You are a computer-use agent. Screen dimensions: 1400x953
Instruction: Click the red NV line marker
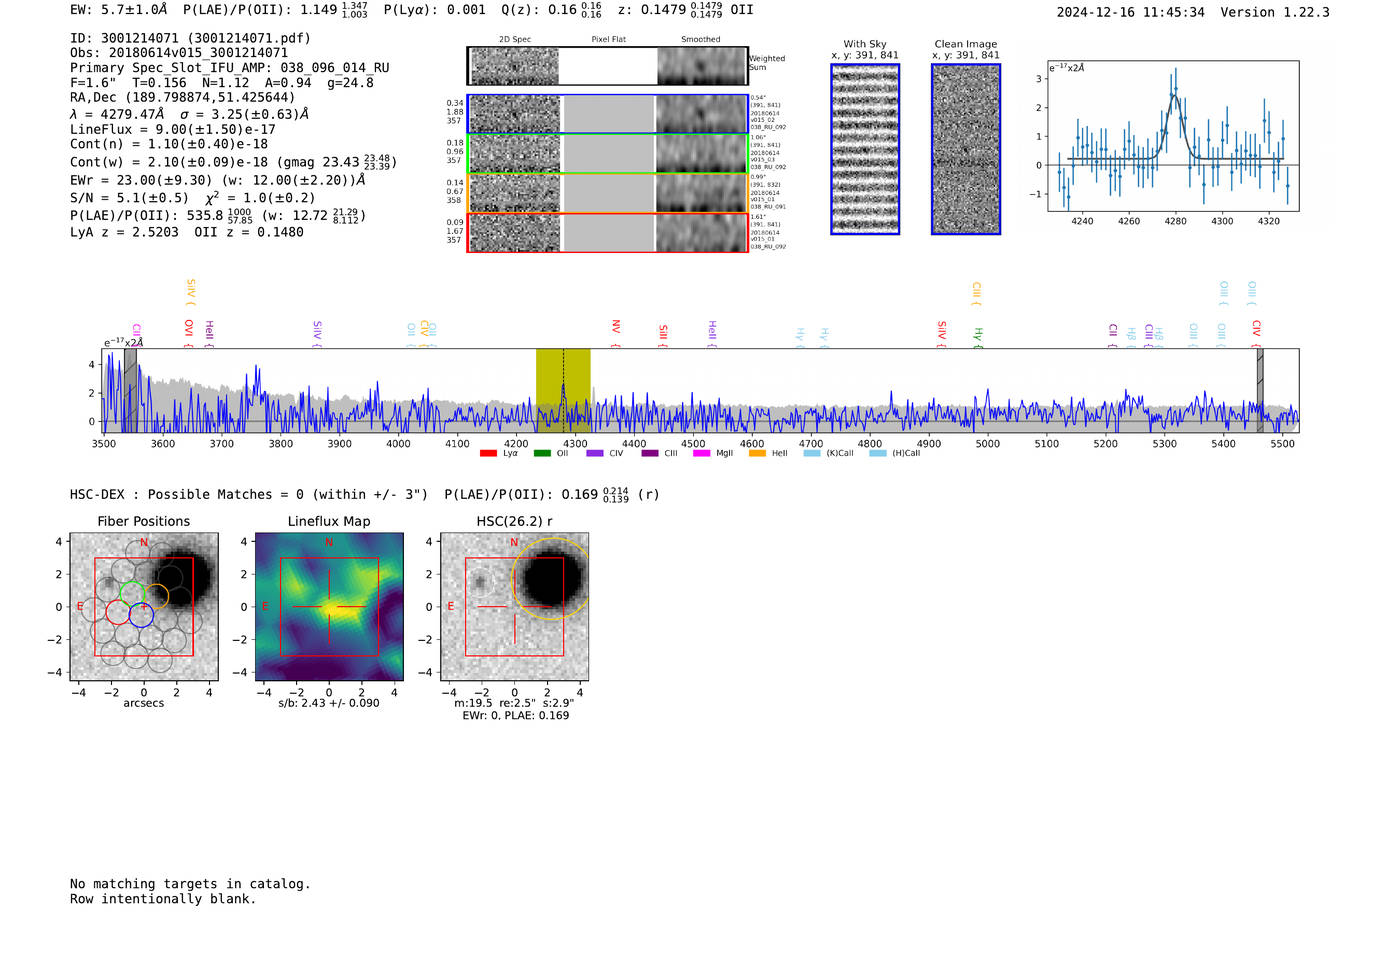(616, 334)
